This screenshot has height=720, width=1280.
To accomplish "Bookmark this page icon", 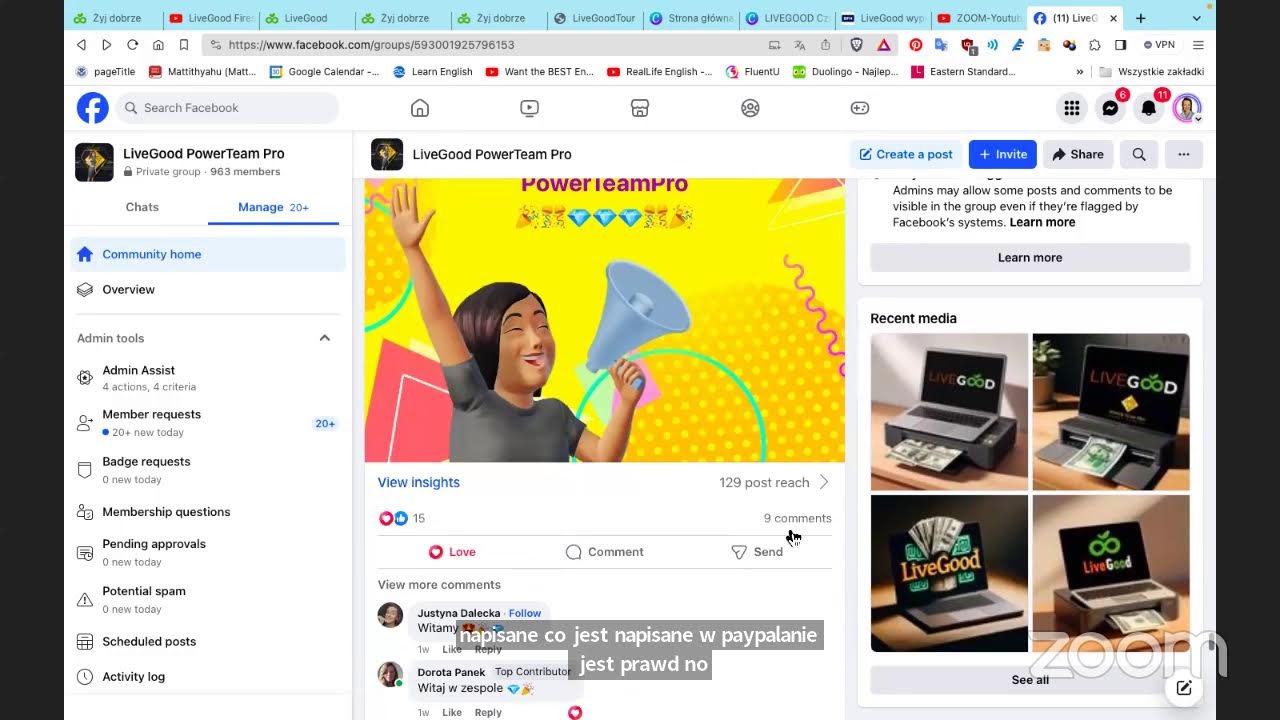I will [x=184, y=45].
